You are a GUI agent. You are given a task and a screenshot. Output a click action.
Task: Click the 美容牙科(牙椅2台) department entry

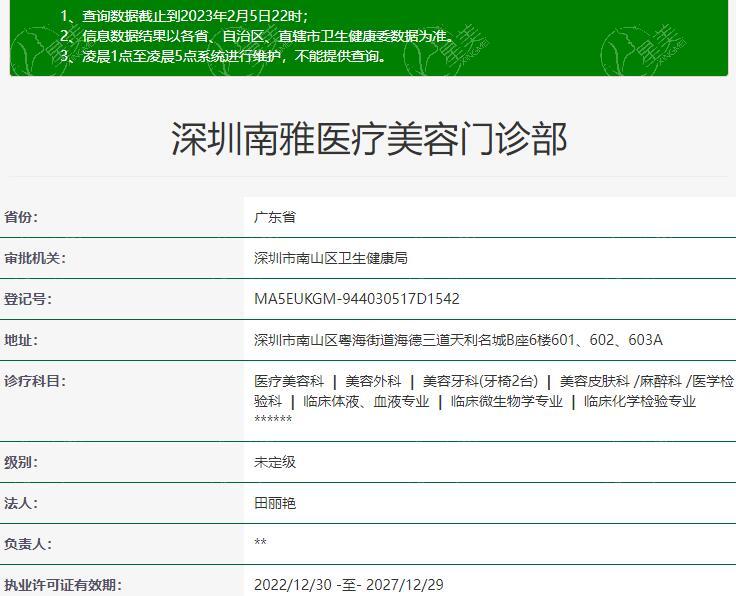[x=480, y=381]
